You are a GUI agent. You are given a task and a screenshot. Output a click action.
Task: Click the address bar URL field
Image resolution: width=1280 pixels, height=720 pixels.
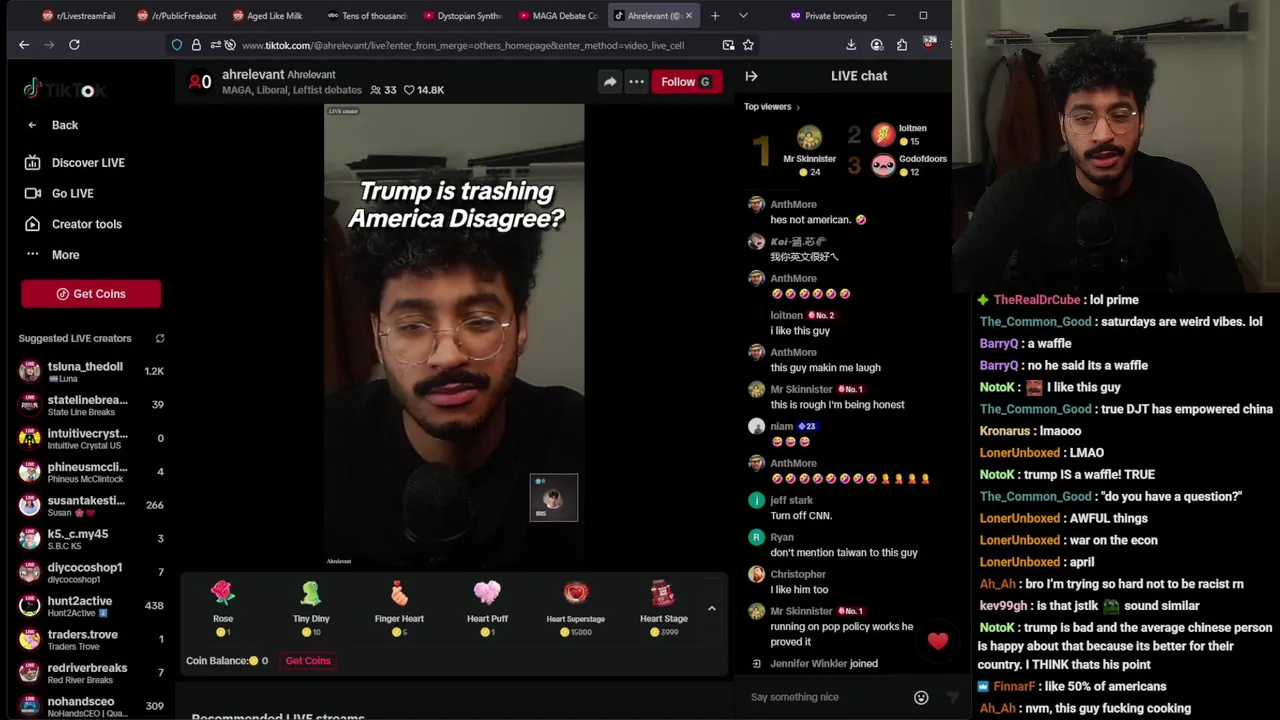coord(463,45)
